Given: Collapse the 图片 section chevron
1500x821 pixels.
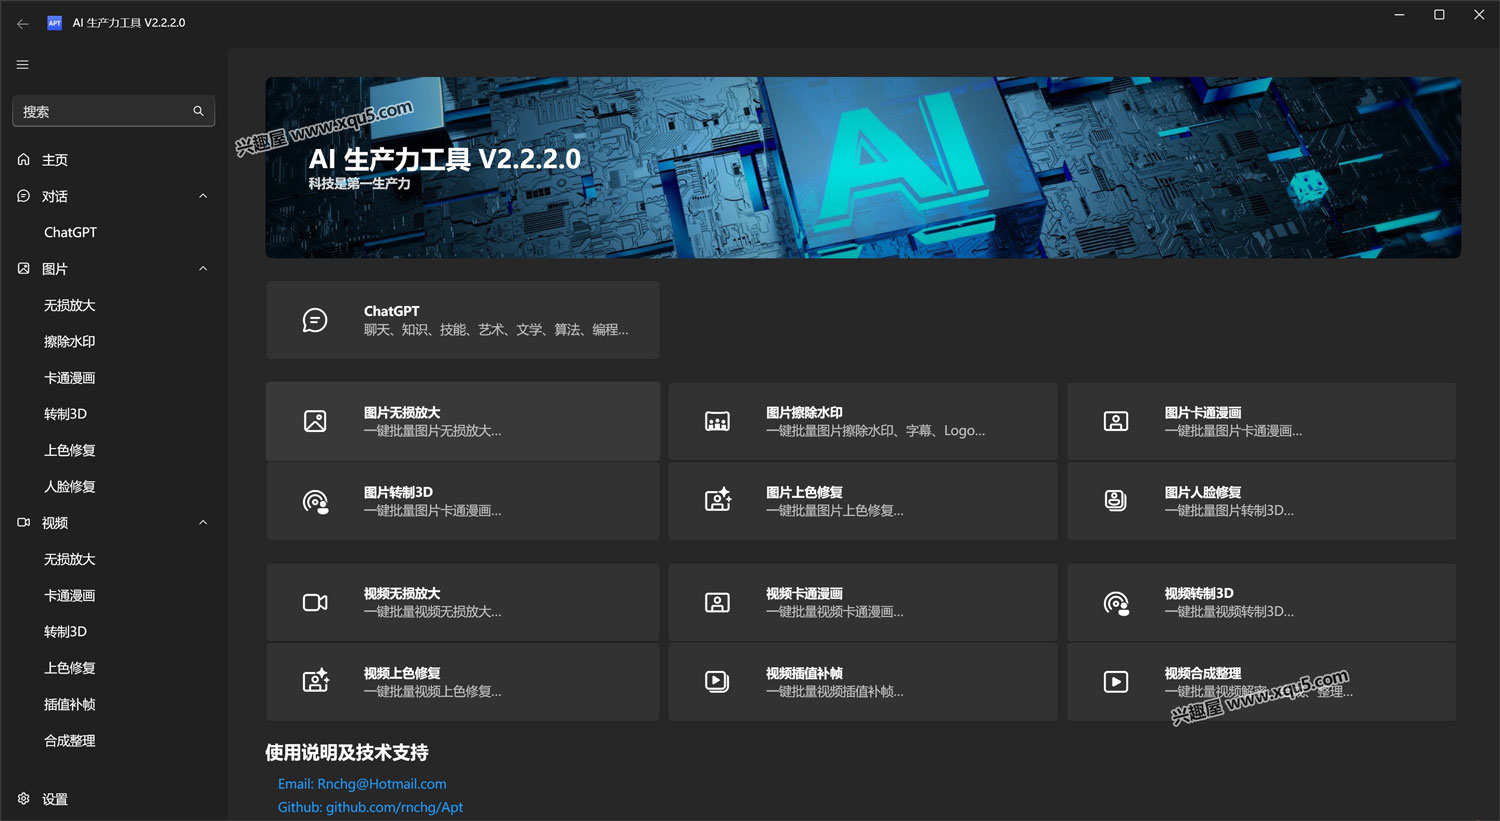Looking at the screenshot, I should pyautogui.click(x=203, y=269).
